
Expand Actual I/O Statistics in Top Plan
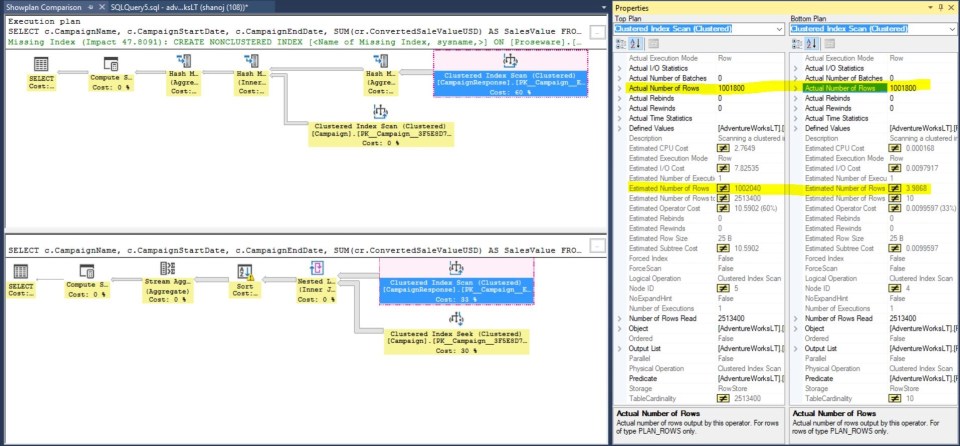(620, 68)
